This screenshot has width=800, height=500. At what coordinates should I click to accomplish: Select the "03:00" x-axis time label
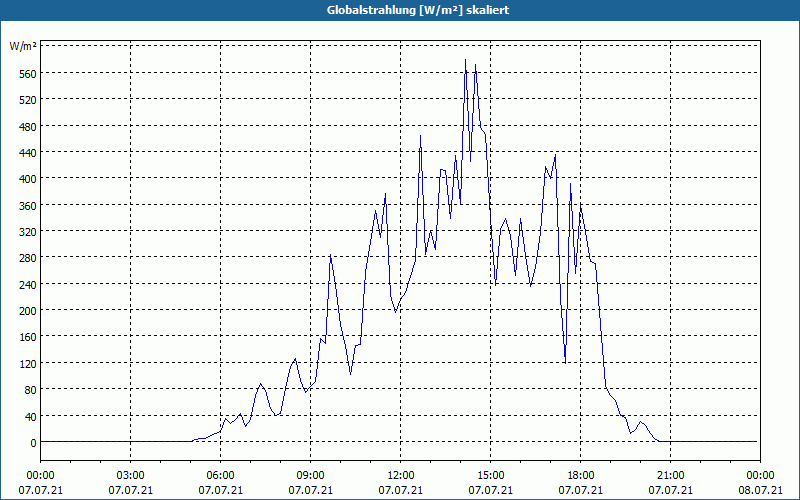130,476
